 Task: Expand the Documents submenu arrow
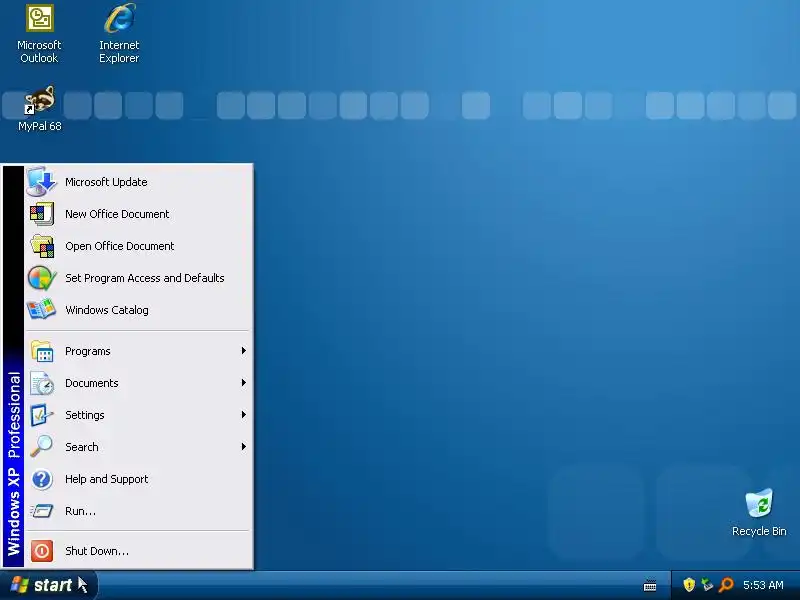244,383
